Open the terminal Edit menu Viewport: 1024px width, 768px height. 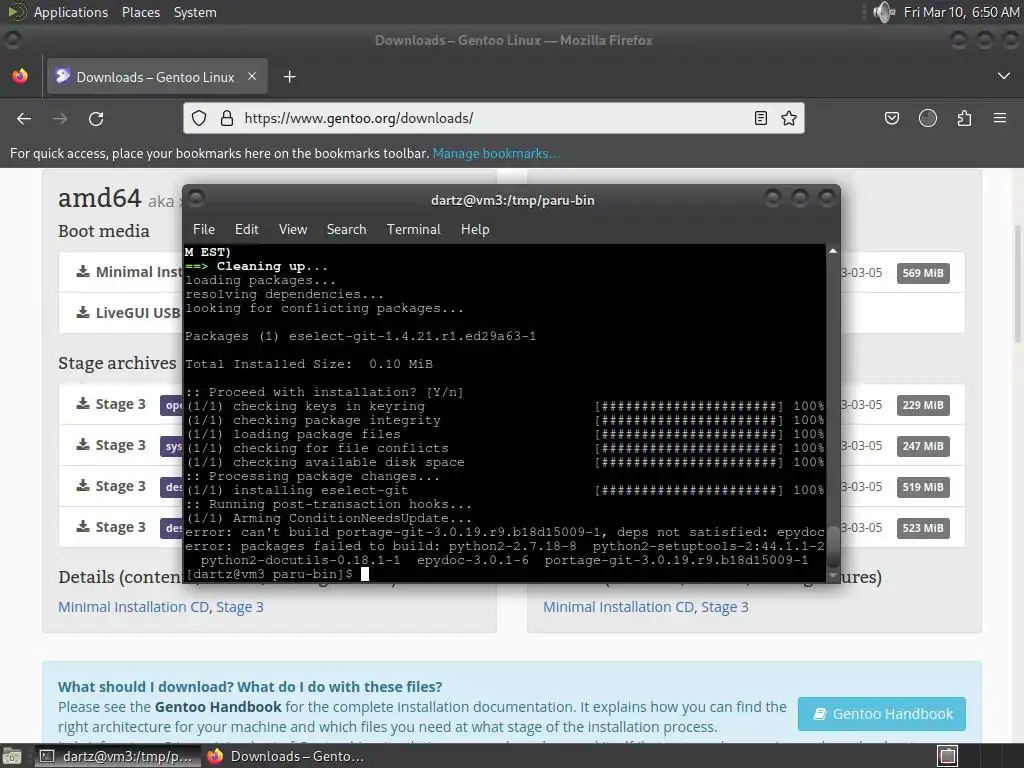(247, 229)
